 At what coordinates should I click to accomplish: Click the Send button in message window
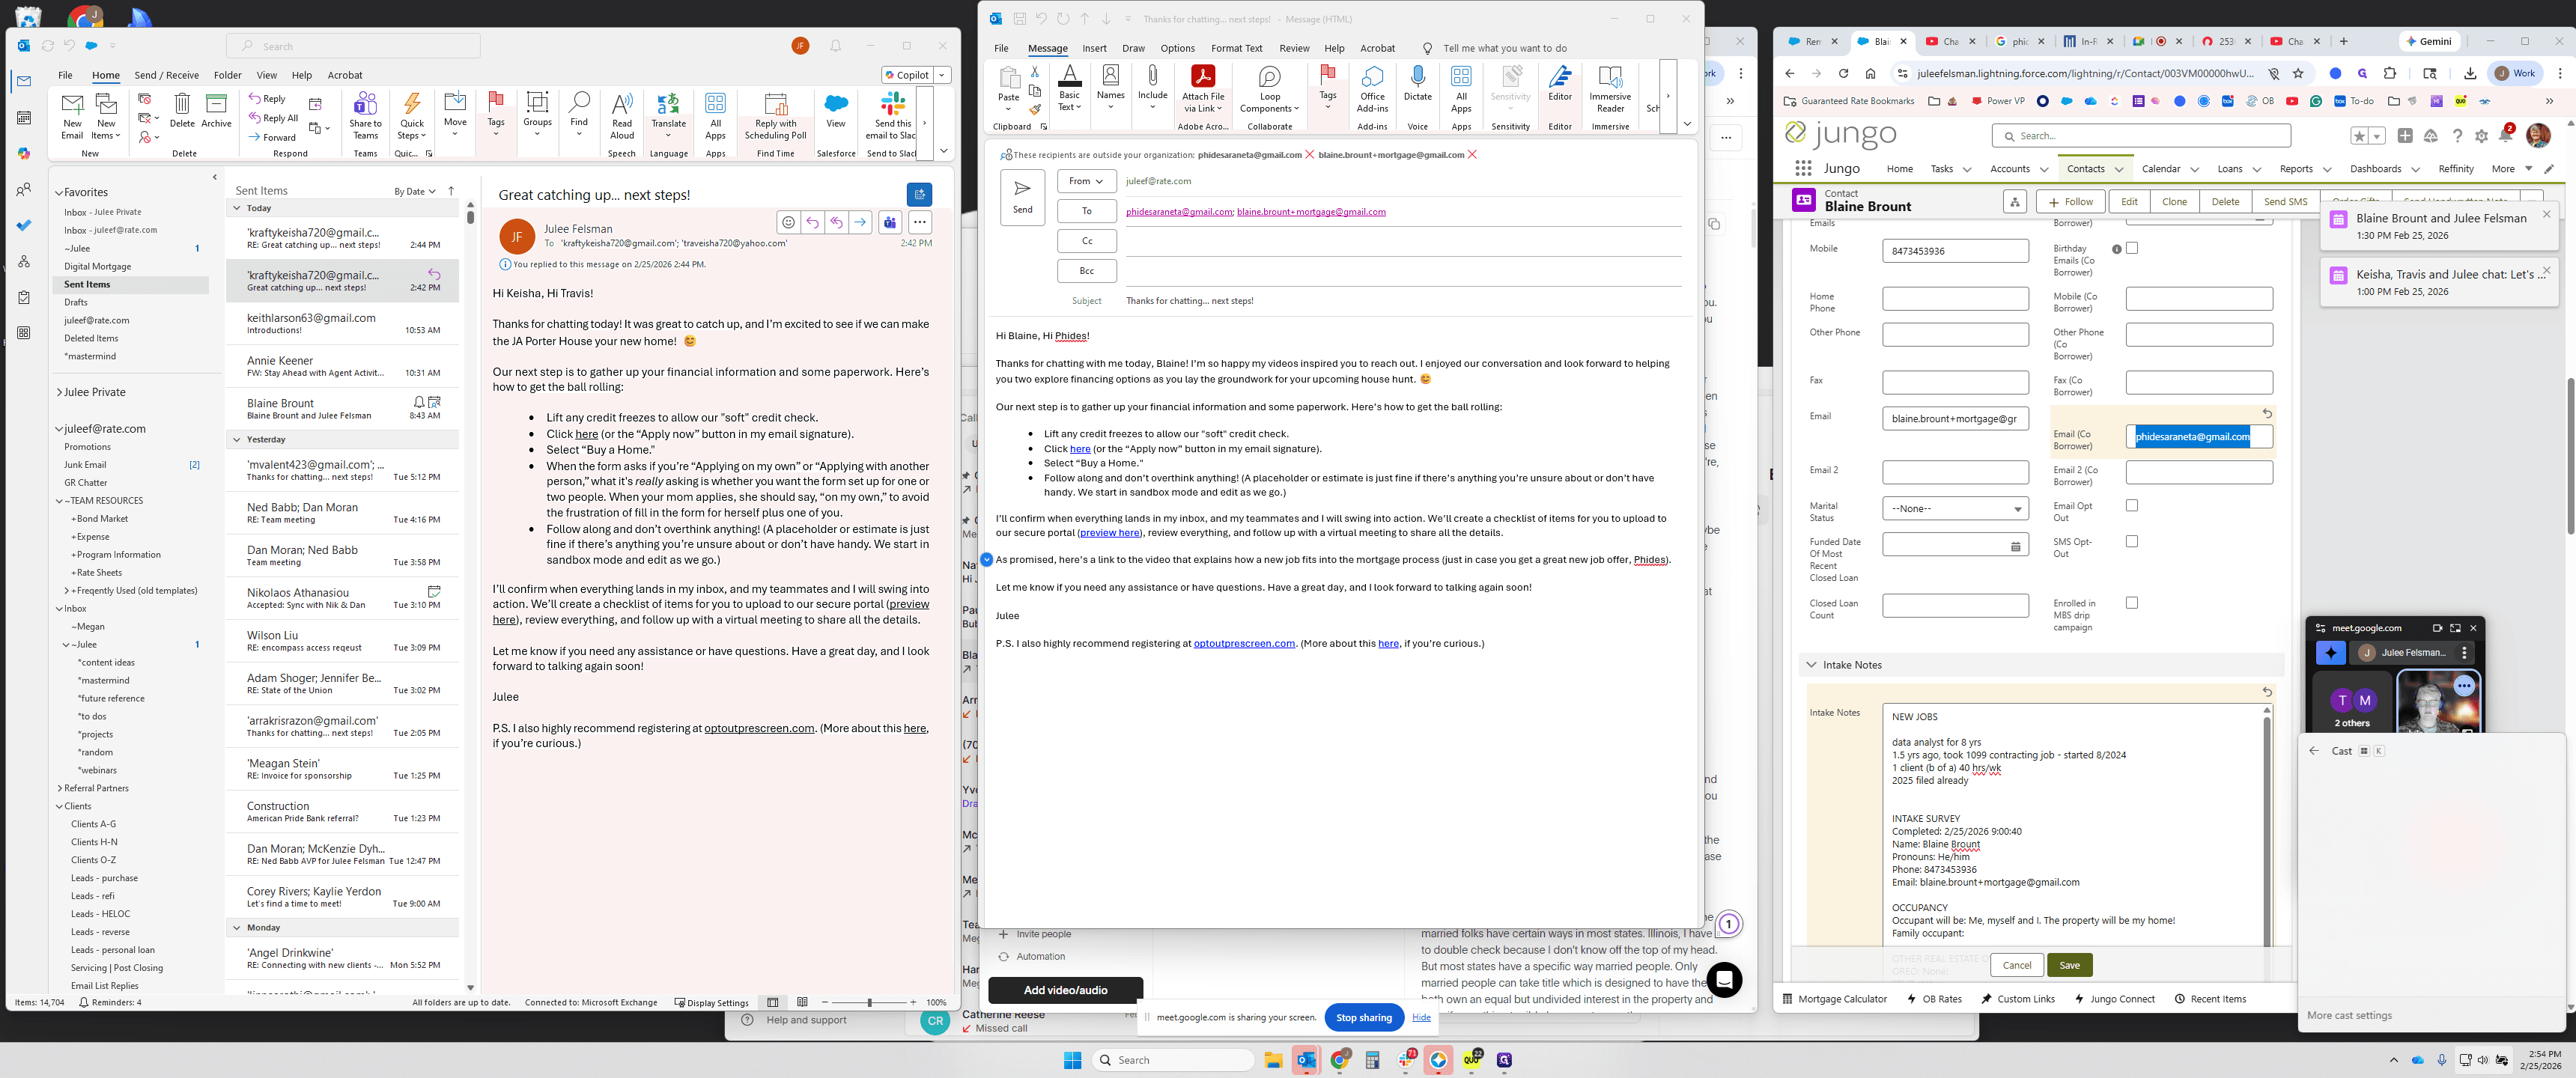pyautogui.click(x=1022, y=197)
